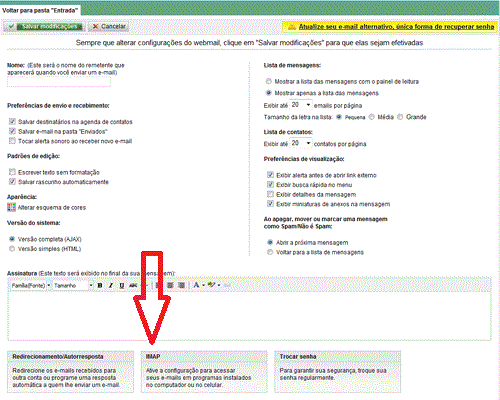Toggle Exibir miniaturas de anexos checkbox
The width and height of the screenshot is (500, 400).
coord(270,204)
